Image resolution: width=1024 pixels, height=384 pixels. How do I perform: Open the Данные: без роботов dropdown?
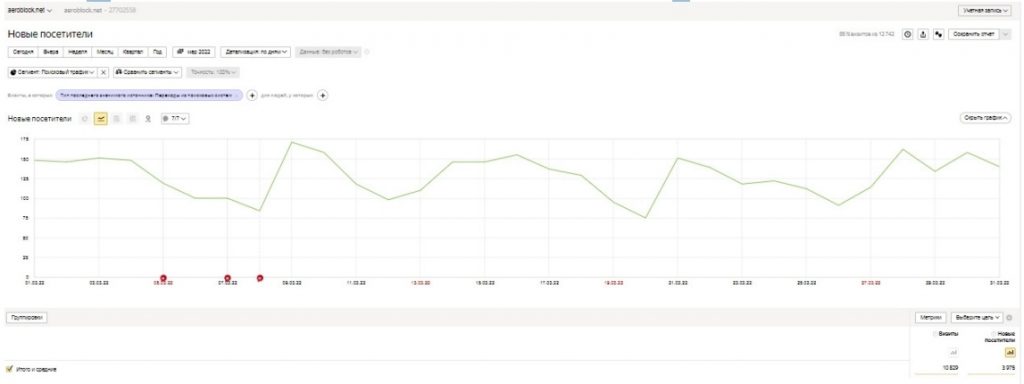coord(328,52)
